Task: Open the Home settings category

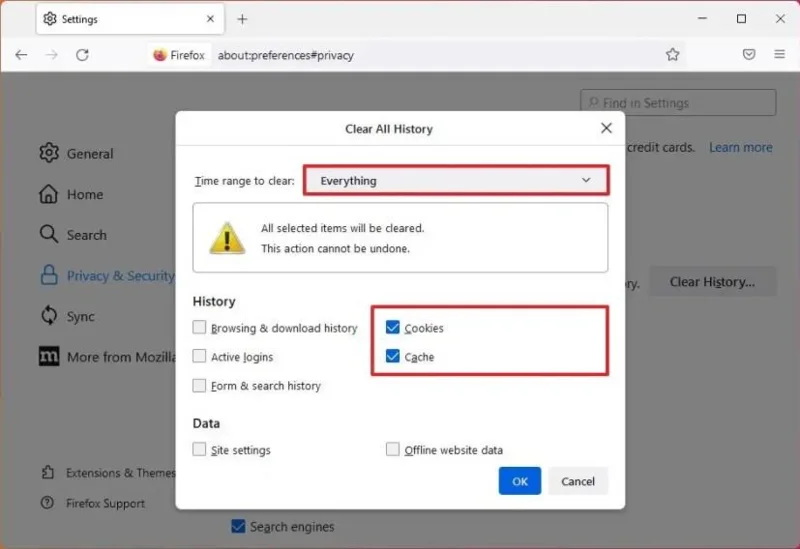Action: [x=71, y=194]
